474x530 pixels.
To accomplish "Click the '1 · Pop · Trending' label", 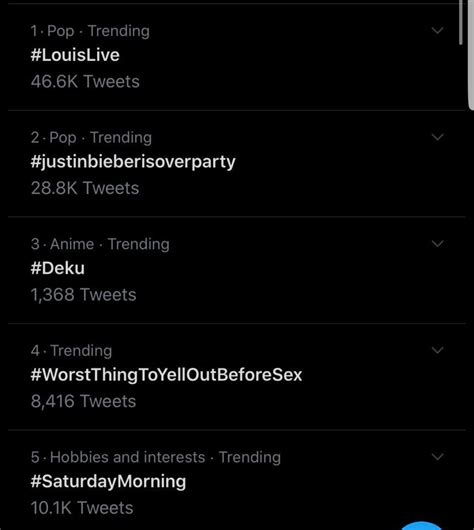I will [90, 31].
